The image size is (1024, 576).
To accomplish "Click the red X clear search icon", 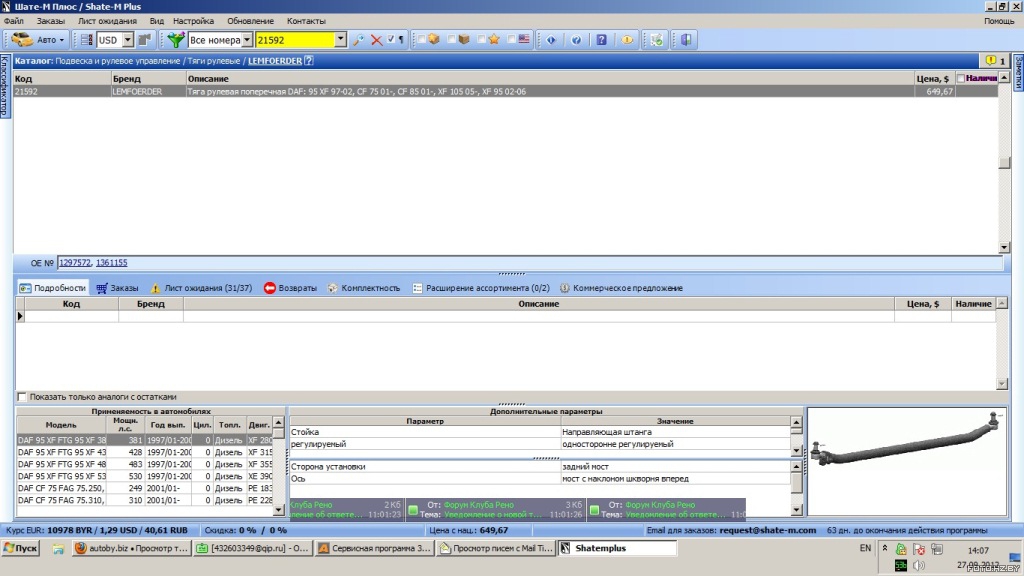I will tap(377, 40).
